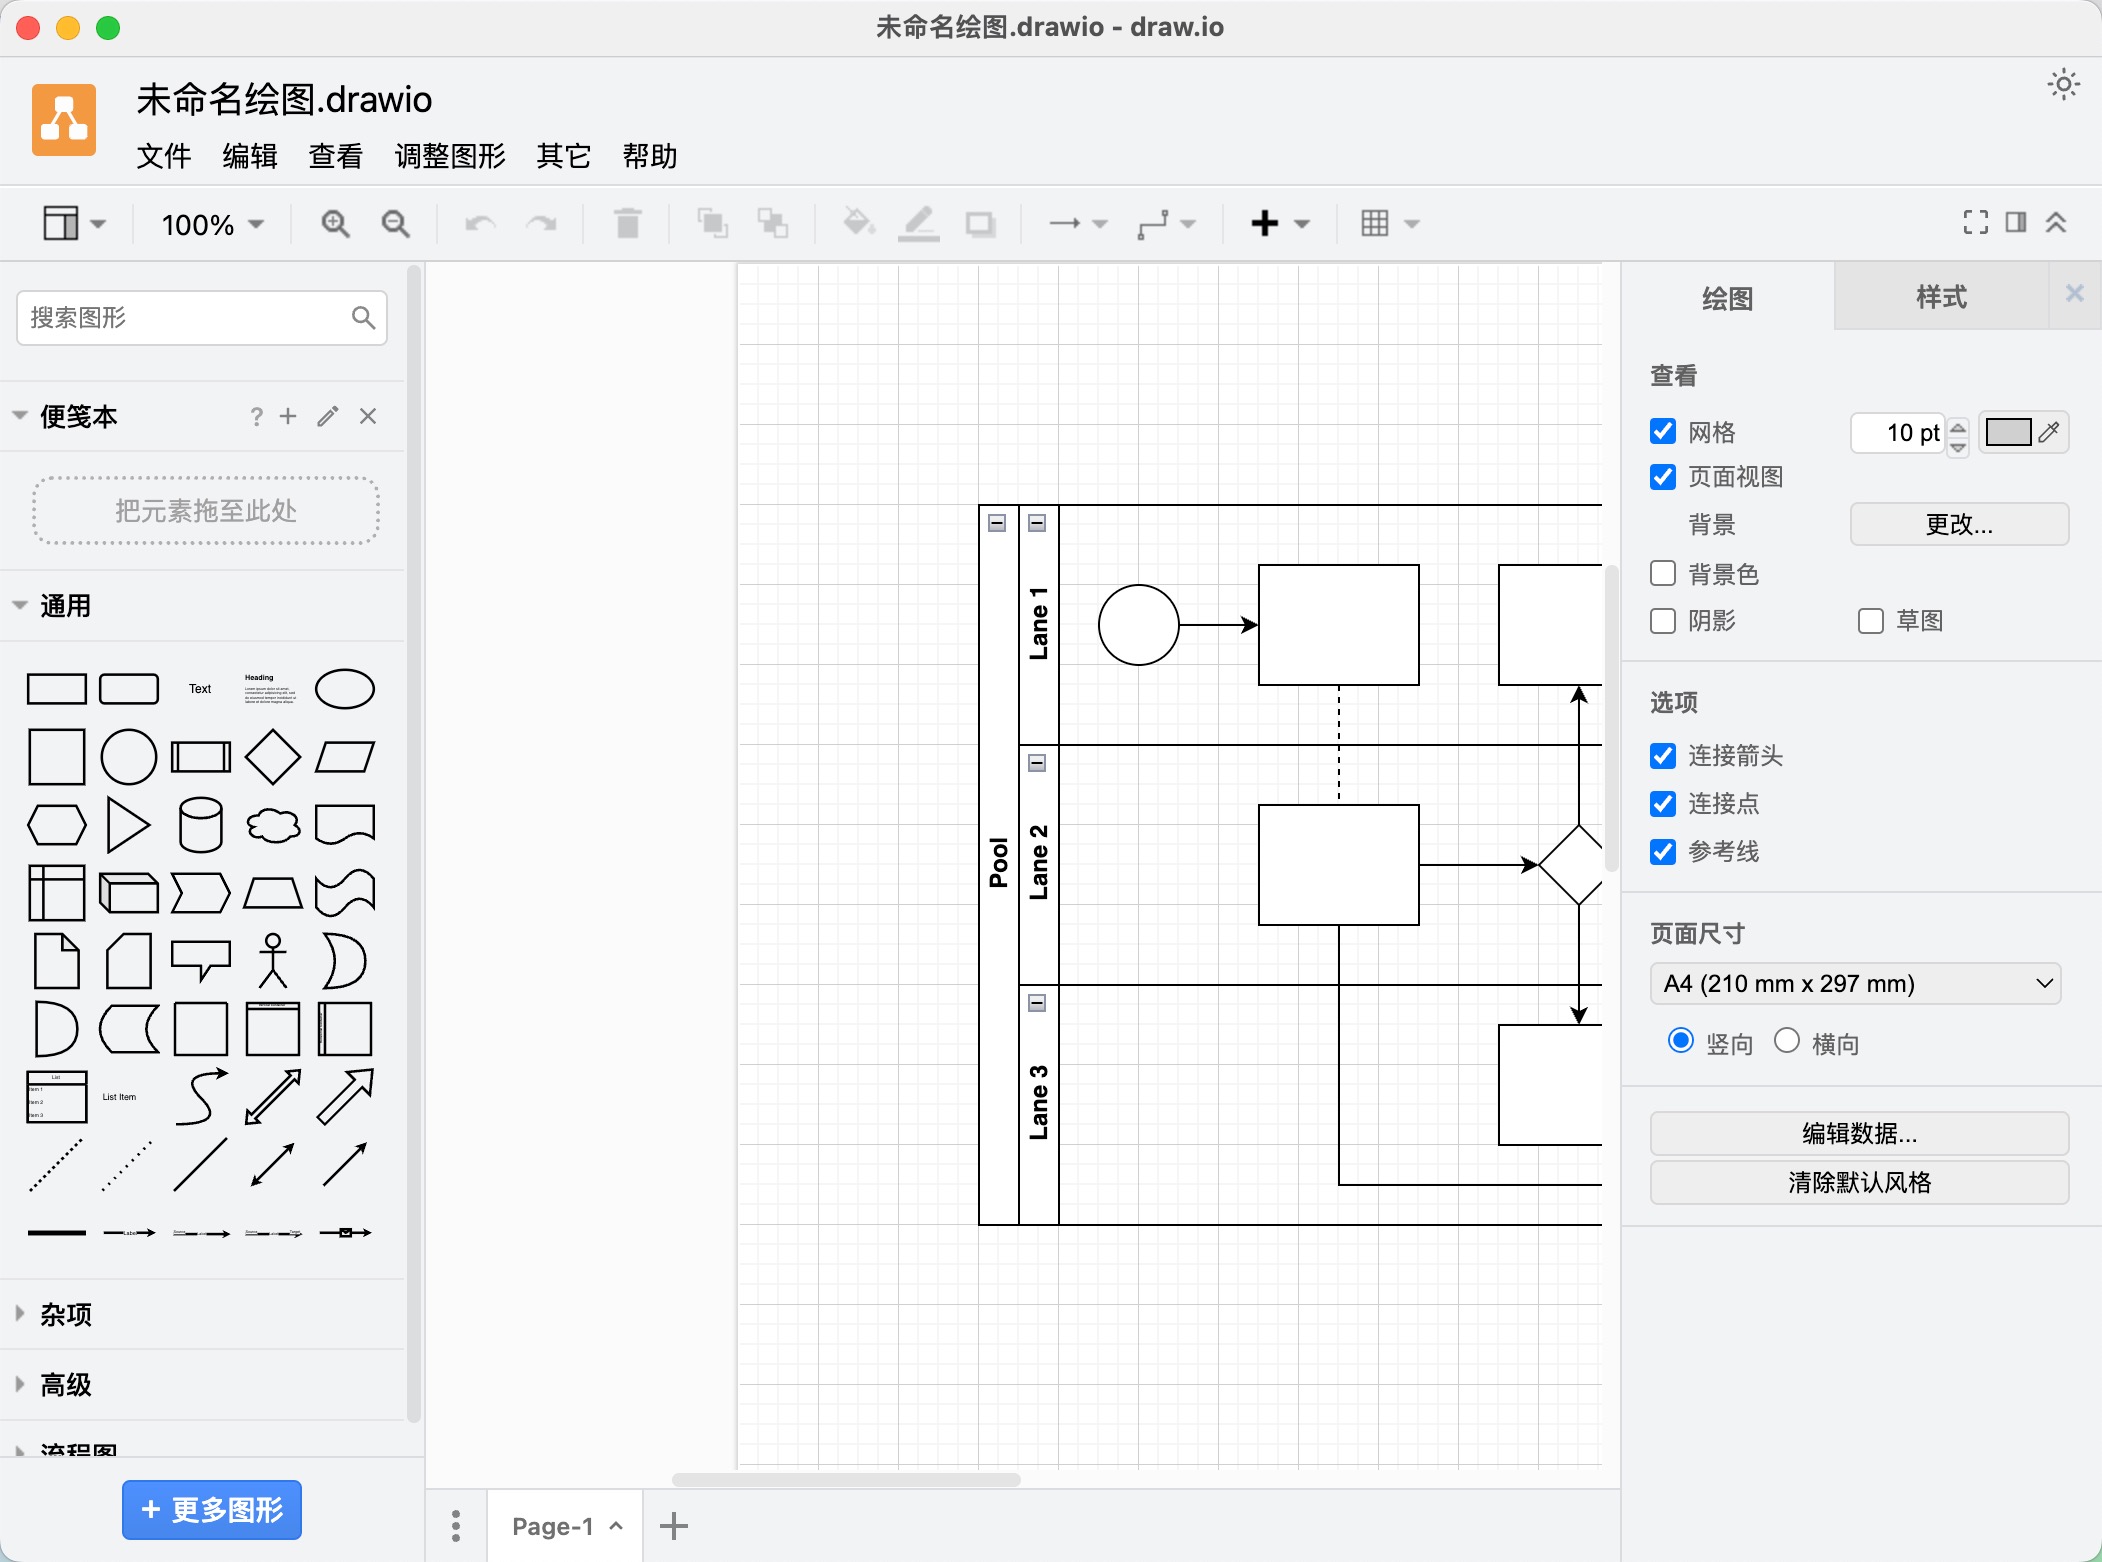Viewport: 2102px width, 1562px height.
Task: Switch appearance with the sun icon
Action: [x=2064, y=84]
